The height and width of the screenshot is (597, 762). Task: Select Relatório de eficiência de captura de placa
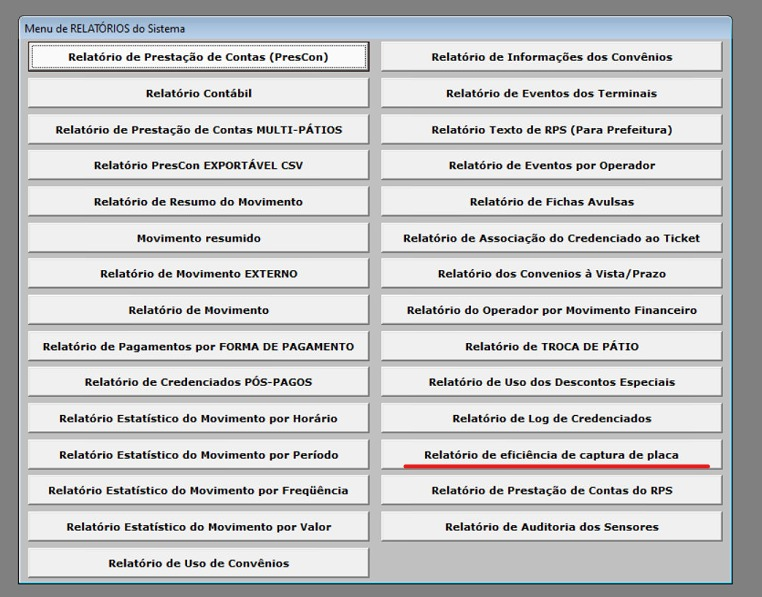551,455
